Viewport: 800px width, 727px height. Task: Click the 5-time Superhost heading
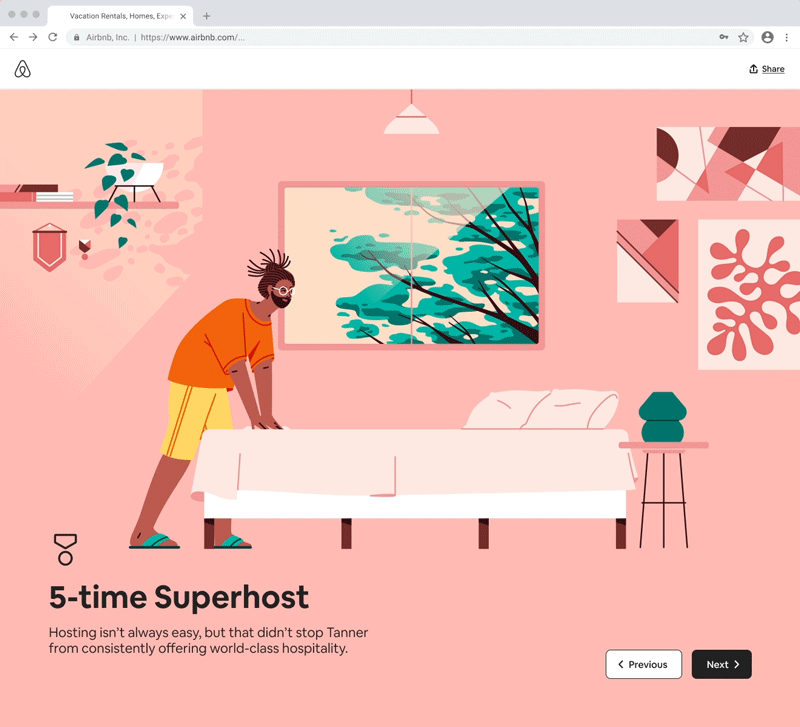[179, 597]
